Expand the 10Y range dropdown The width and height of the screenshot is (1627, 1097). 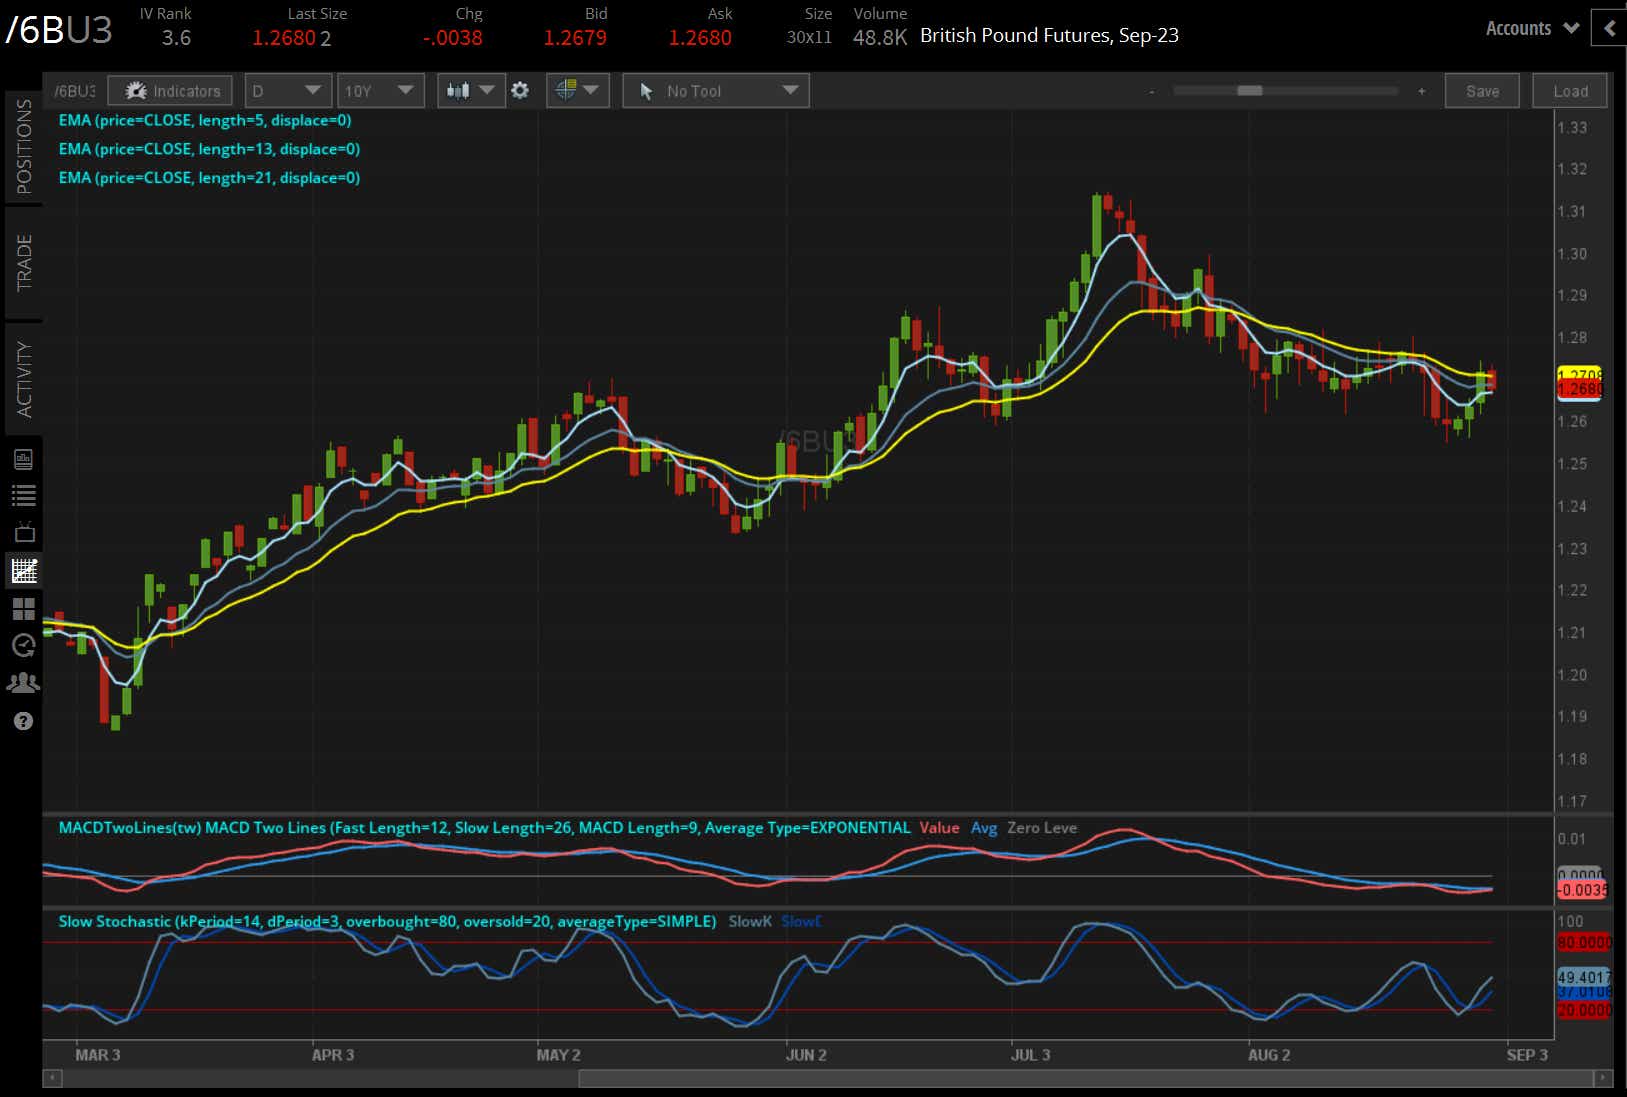(x=379, y=91)
